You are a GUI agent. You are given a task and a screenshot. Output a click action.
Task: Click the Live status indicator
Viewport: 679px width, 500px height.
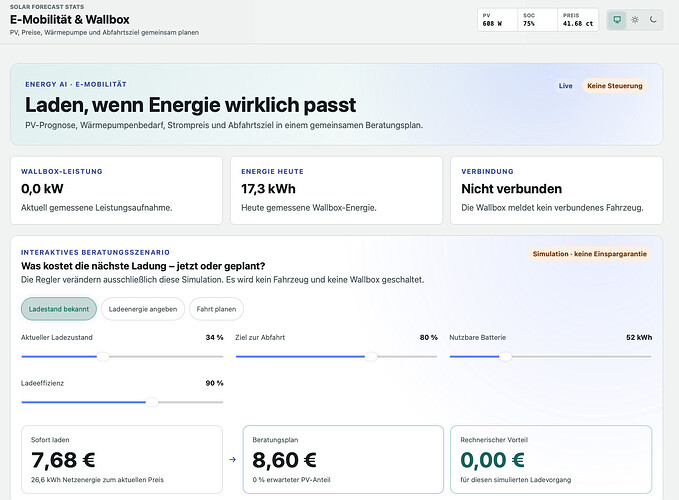pyautogui.click(x=566, y=86)
